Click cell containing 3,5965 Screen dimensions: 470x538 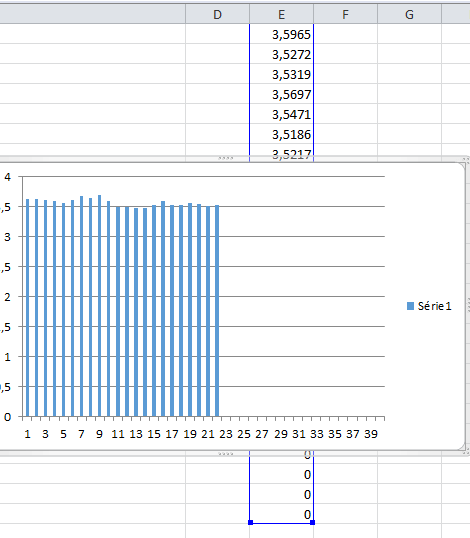click(x=281, y=34)
